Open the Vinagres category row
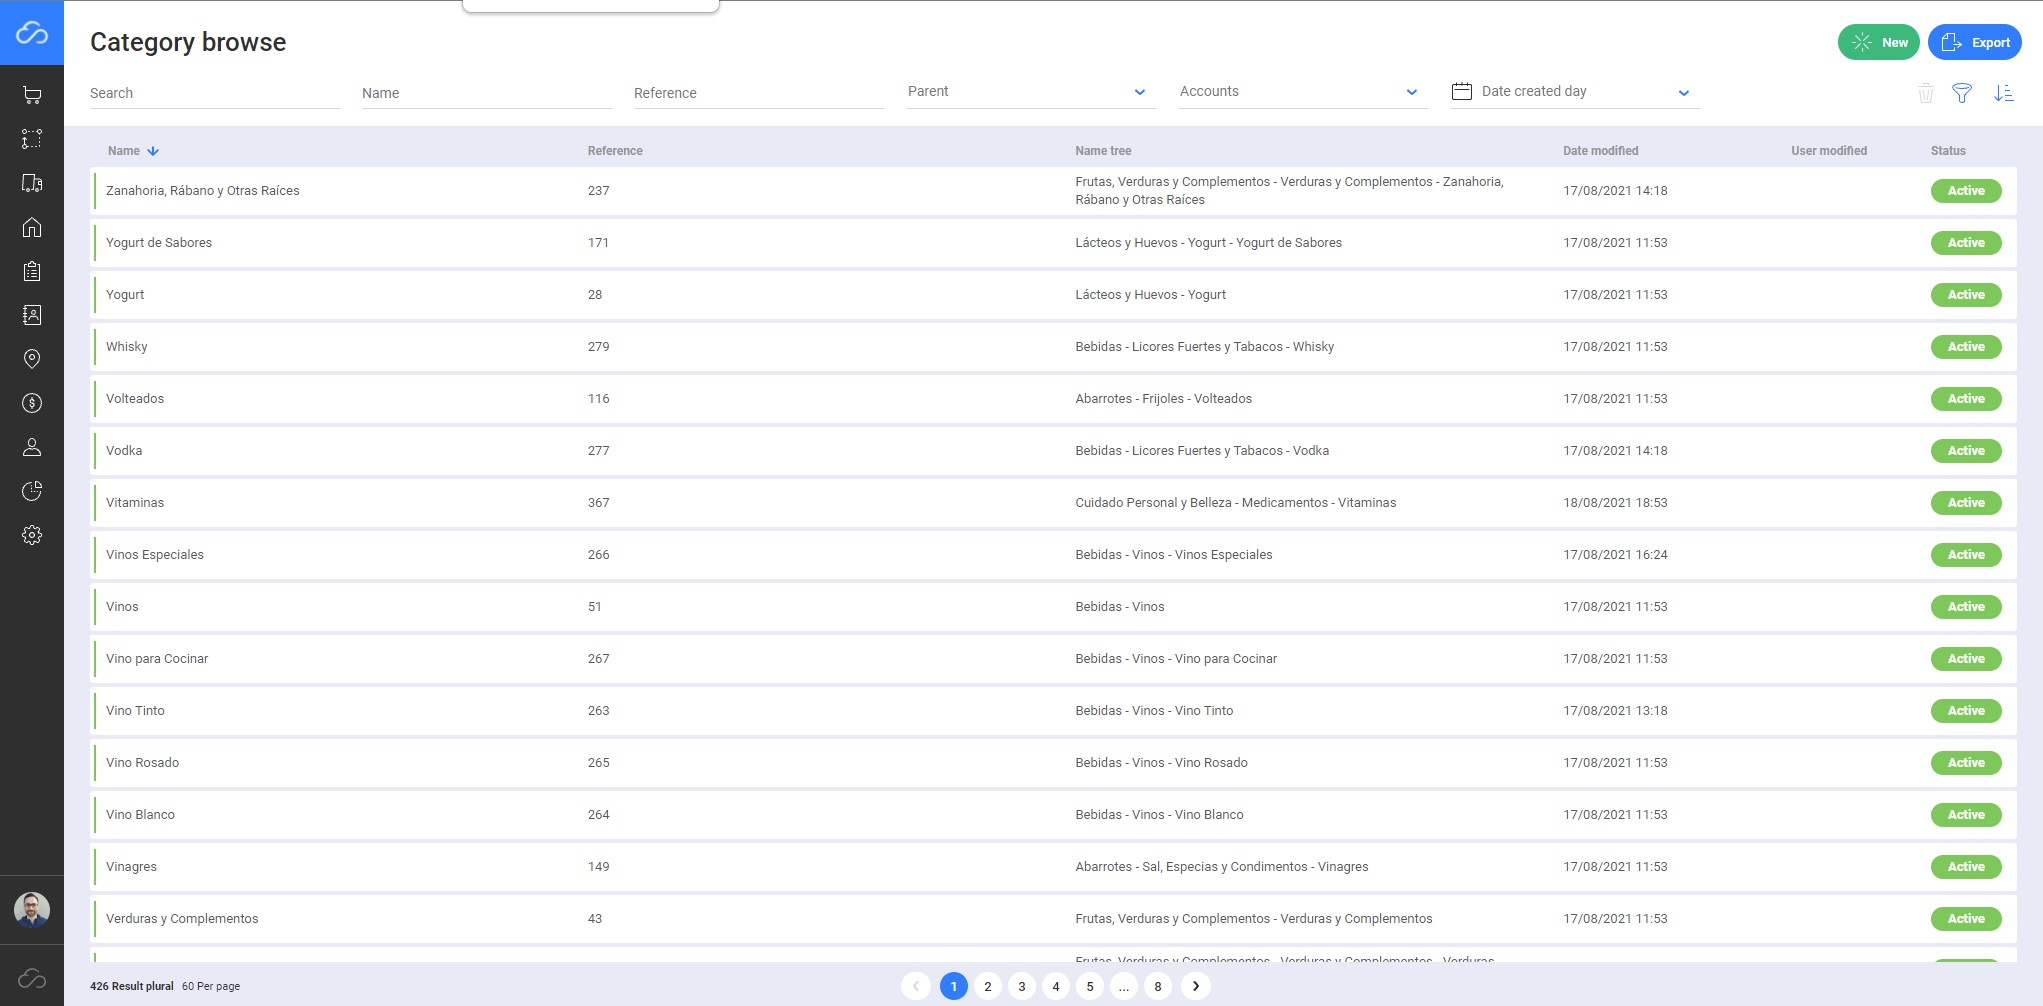This screenshot has width=2043, height=1006. coord(1054,867)
